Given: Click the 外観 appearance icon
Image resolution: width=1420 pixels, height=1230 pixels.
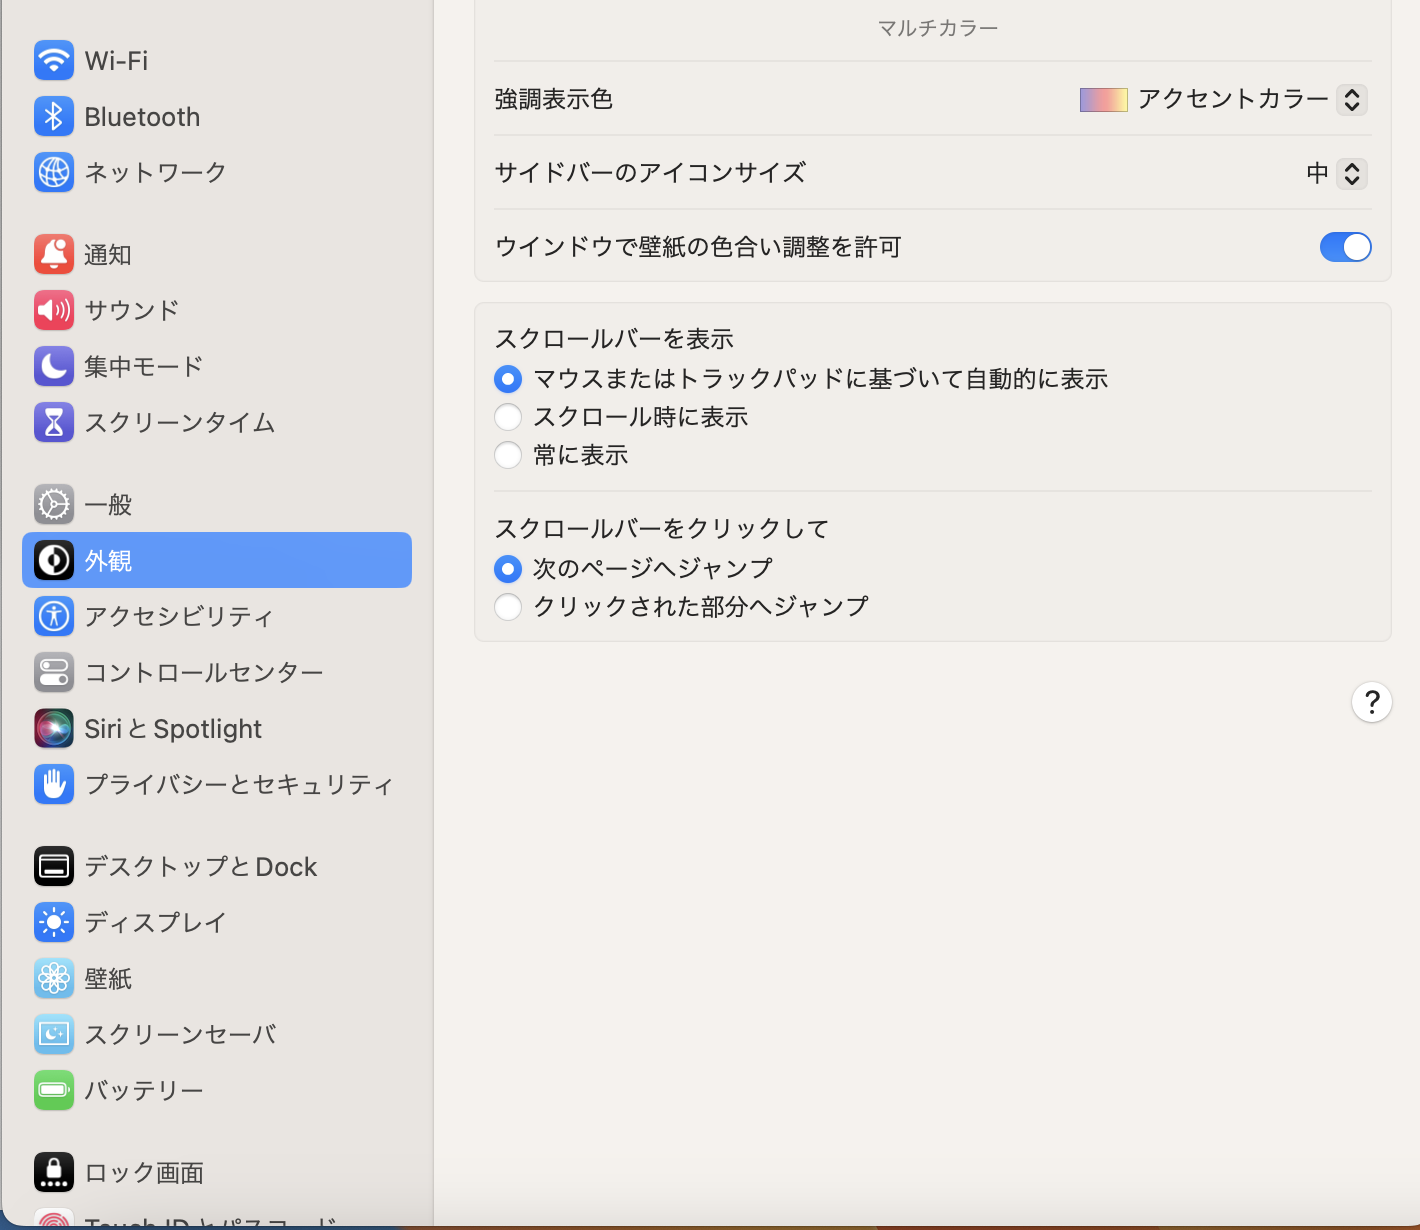Looking at the screenshot, I should 54,560.
